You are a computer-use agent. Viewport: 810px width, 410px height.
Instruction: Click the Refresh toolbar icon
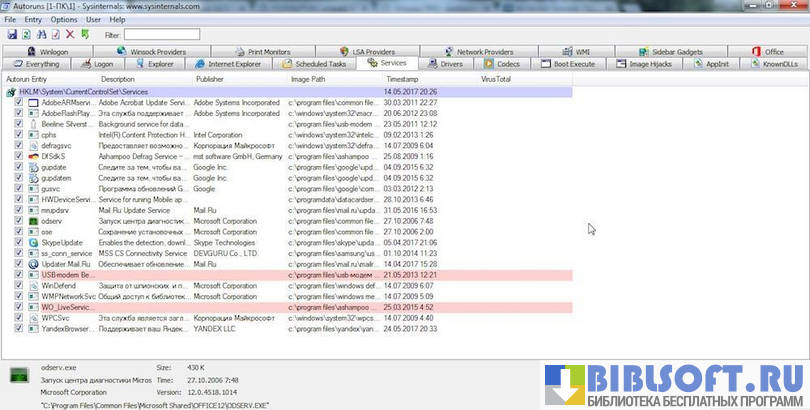pos(26,34)
